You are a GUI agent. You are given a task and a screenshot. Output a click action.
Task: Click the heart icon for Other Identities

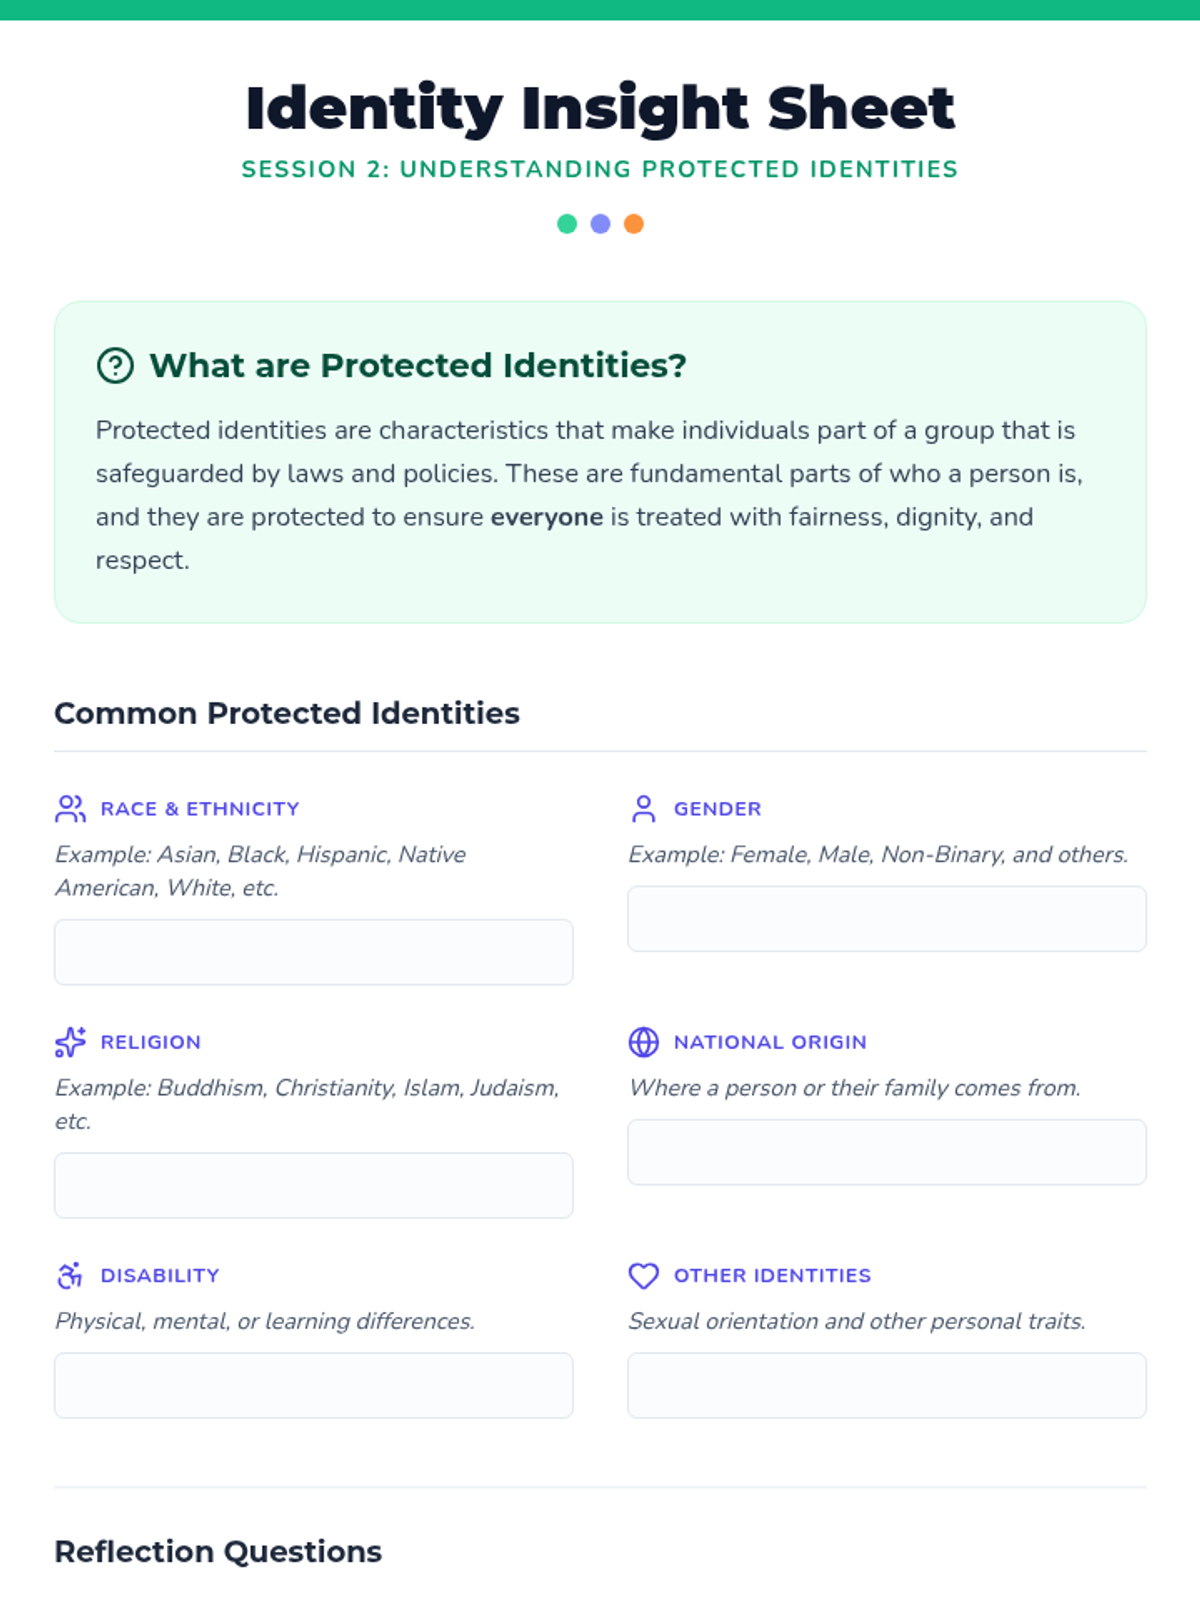pos(644,1275)
